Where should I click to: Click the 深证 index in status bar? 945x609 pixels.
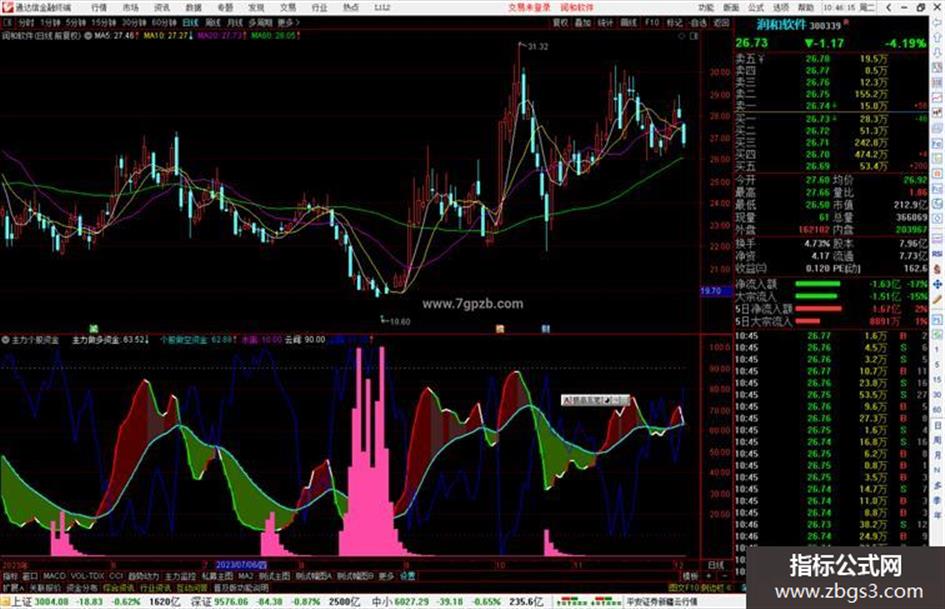(x=201, y=601)
